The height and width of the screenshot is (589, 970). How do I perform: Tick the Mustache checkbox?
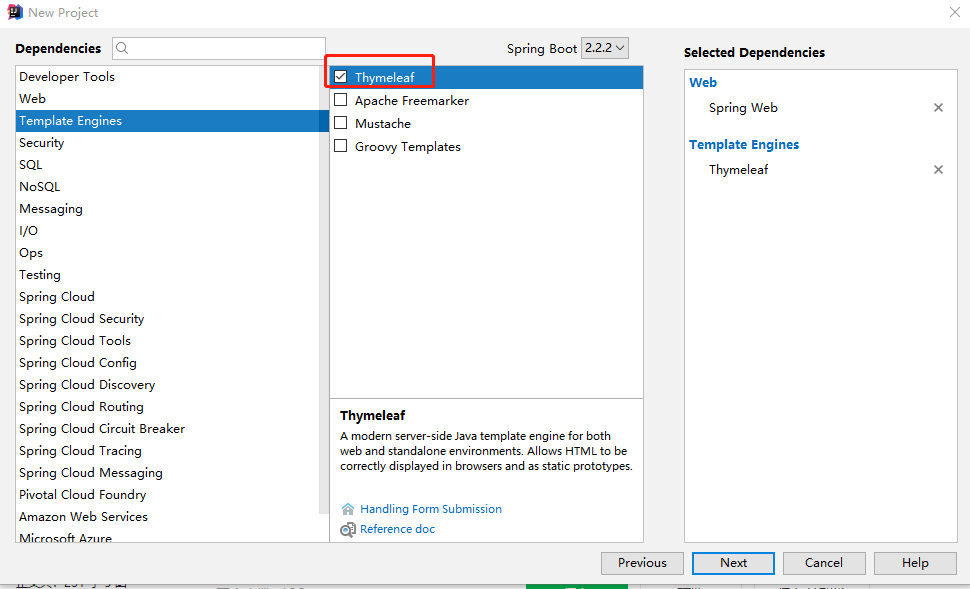pos(341,123)
